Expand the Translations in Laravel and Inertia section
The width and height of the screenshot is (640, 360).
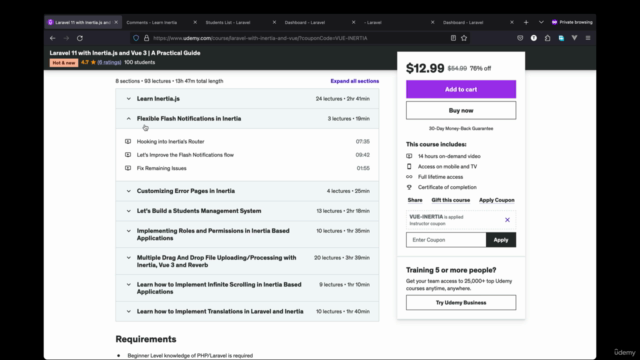(247, 311)
